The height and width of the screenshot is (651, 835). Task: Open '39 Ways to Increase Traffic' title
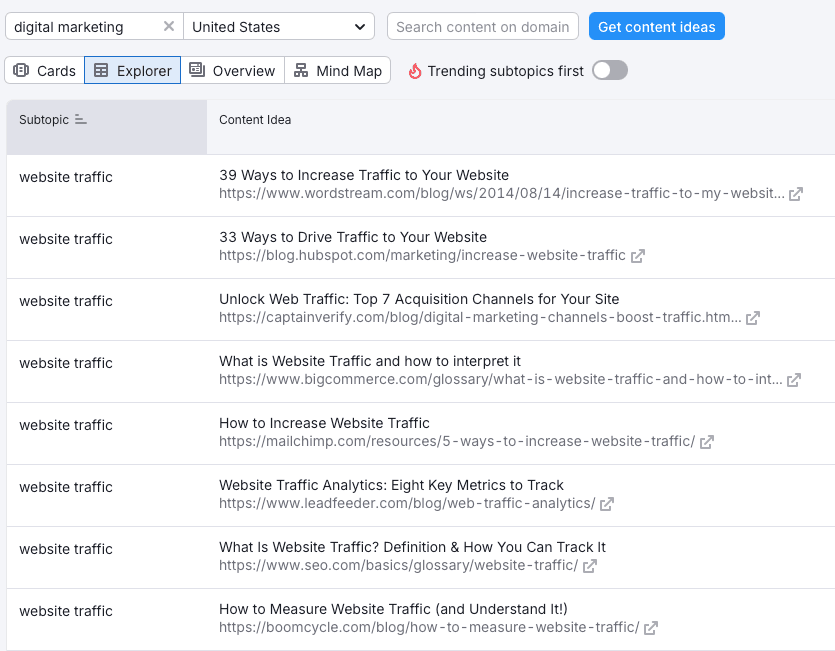tap(364, 175)
